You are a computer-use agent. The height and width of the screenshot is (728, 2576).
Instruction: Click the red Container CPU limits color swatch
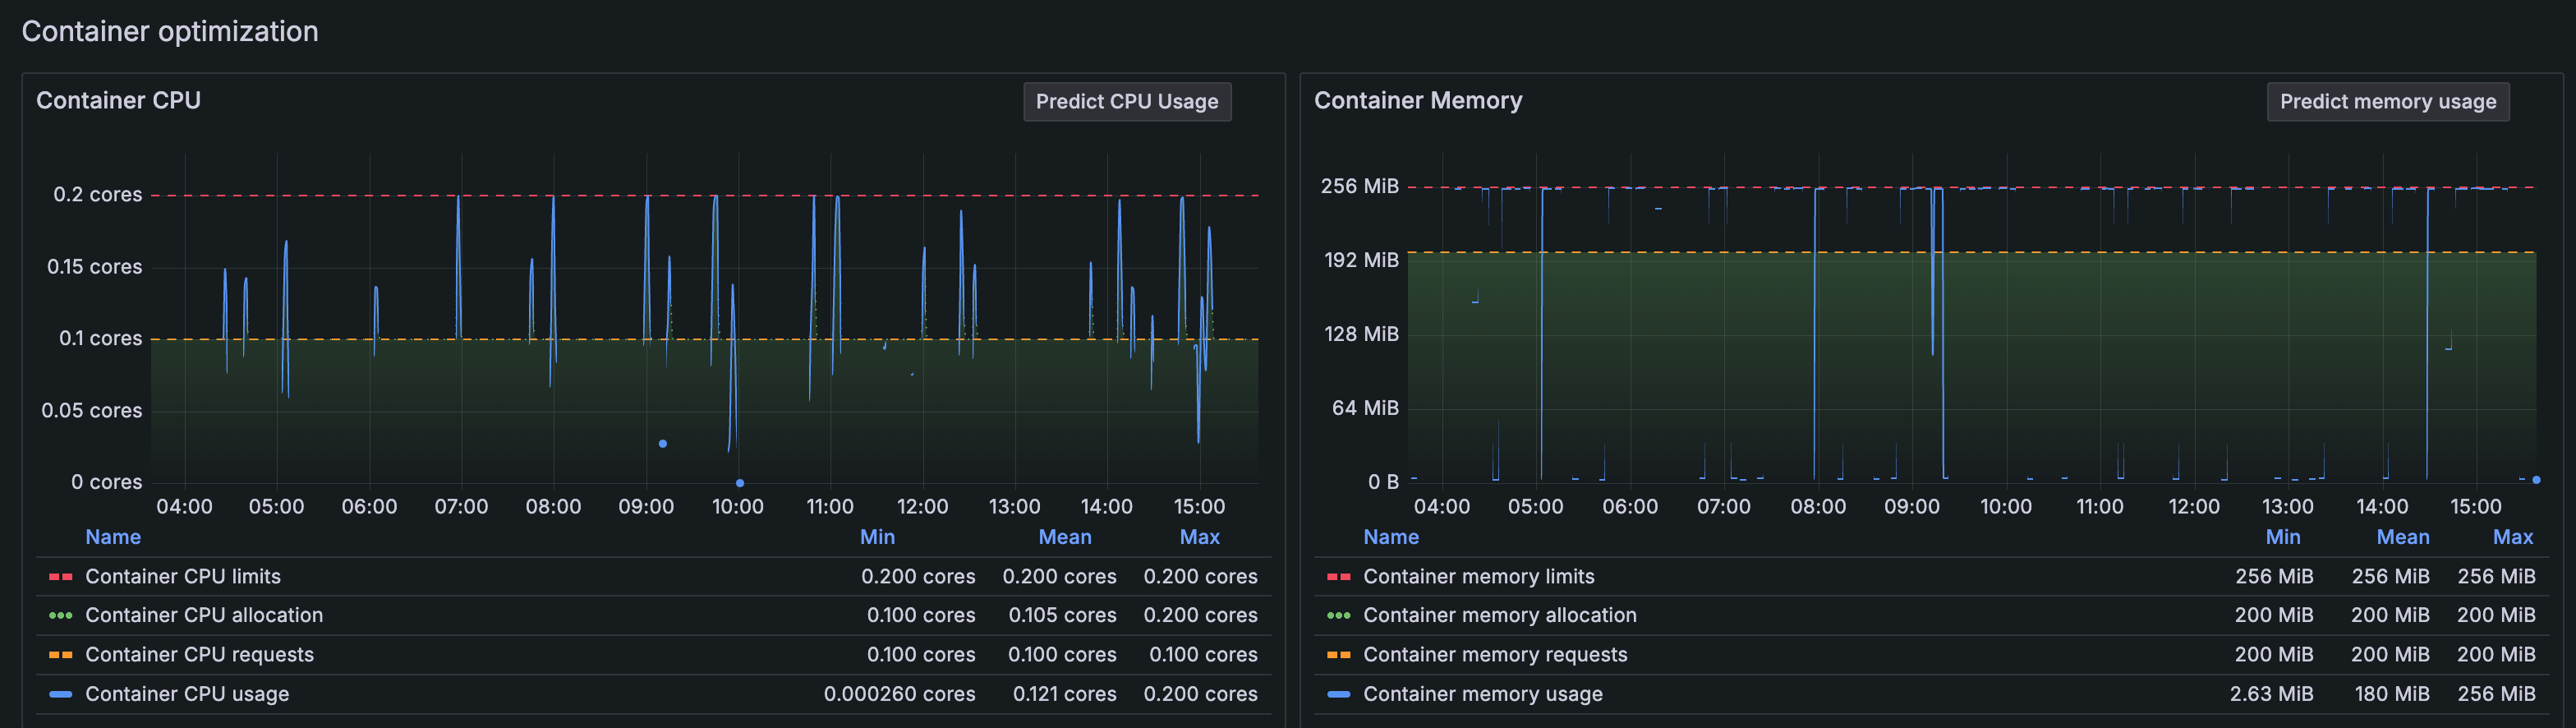(x=60, y=577)
